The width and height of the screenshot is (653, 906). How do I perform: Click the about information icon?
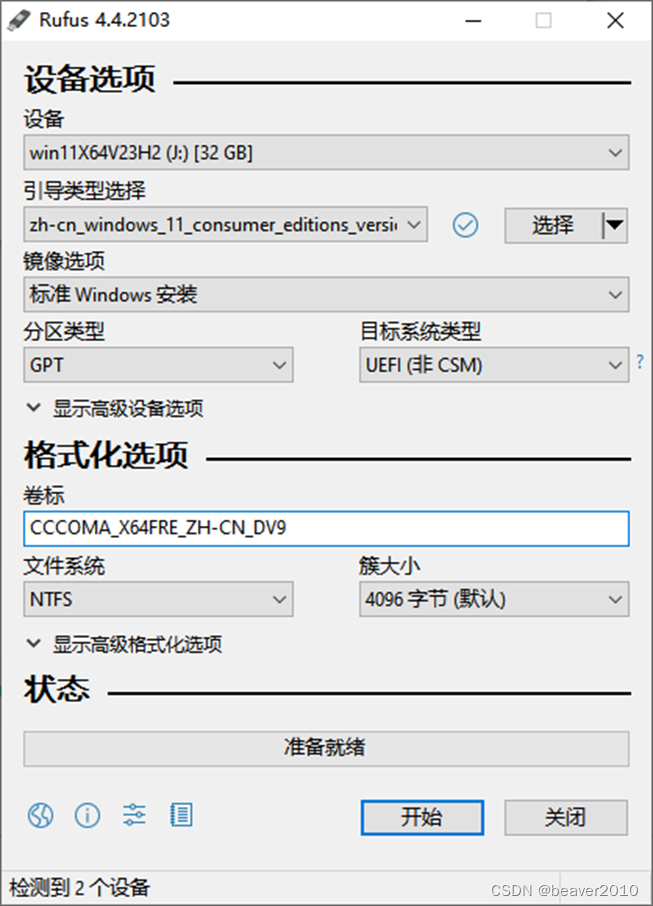87,815
